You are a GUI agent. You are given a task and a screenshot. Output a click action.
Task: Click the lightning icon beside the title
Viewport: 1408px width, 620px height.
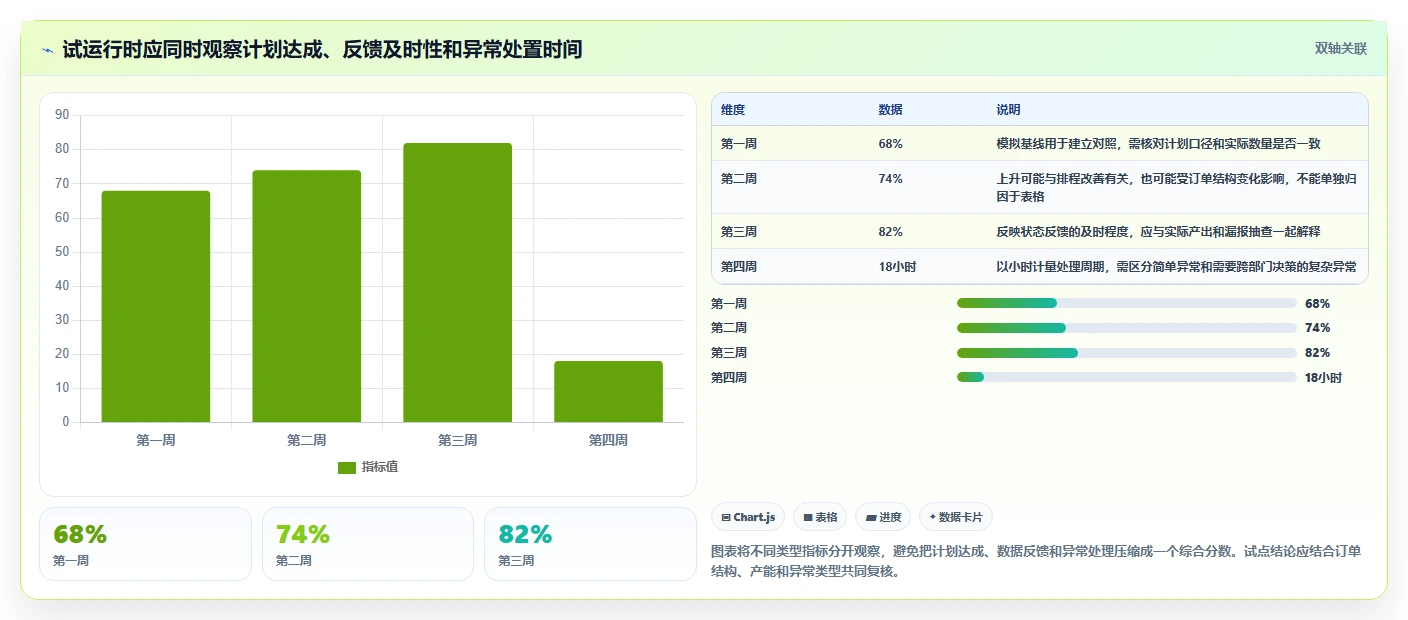pos(48,50)
